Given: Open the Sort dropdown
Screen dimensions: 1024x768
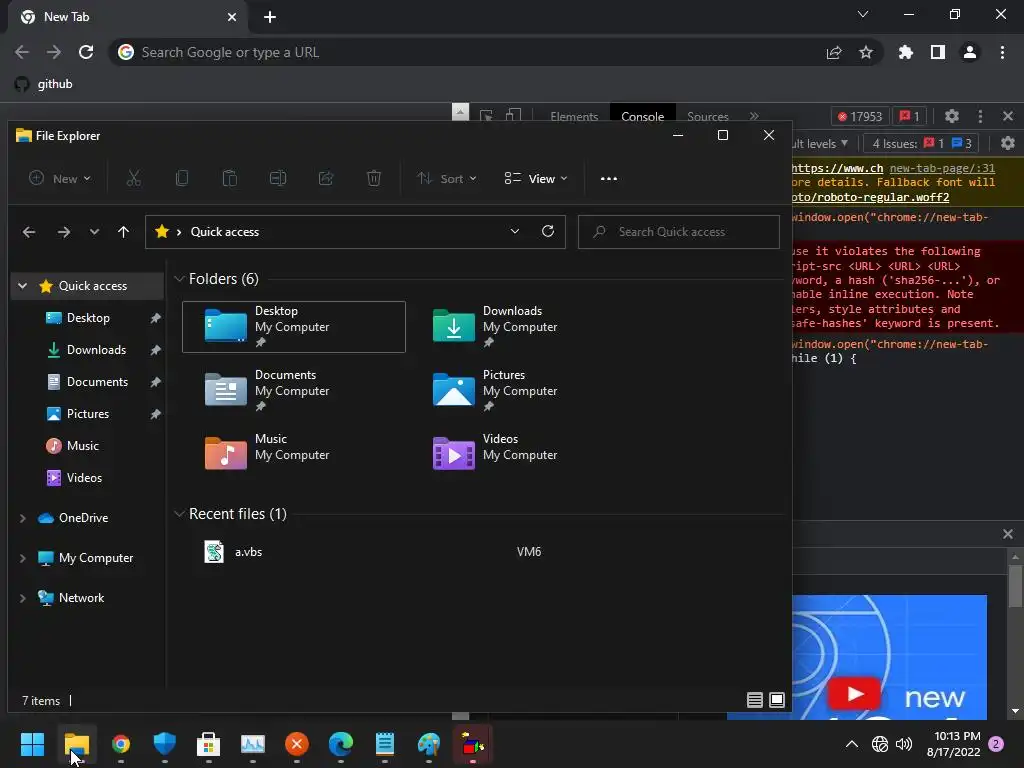Looking at the screenshot, I should (447, 178).
